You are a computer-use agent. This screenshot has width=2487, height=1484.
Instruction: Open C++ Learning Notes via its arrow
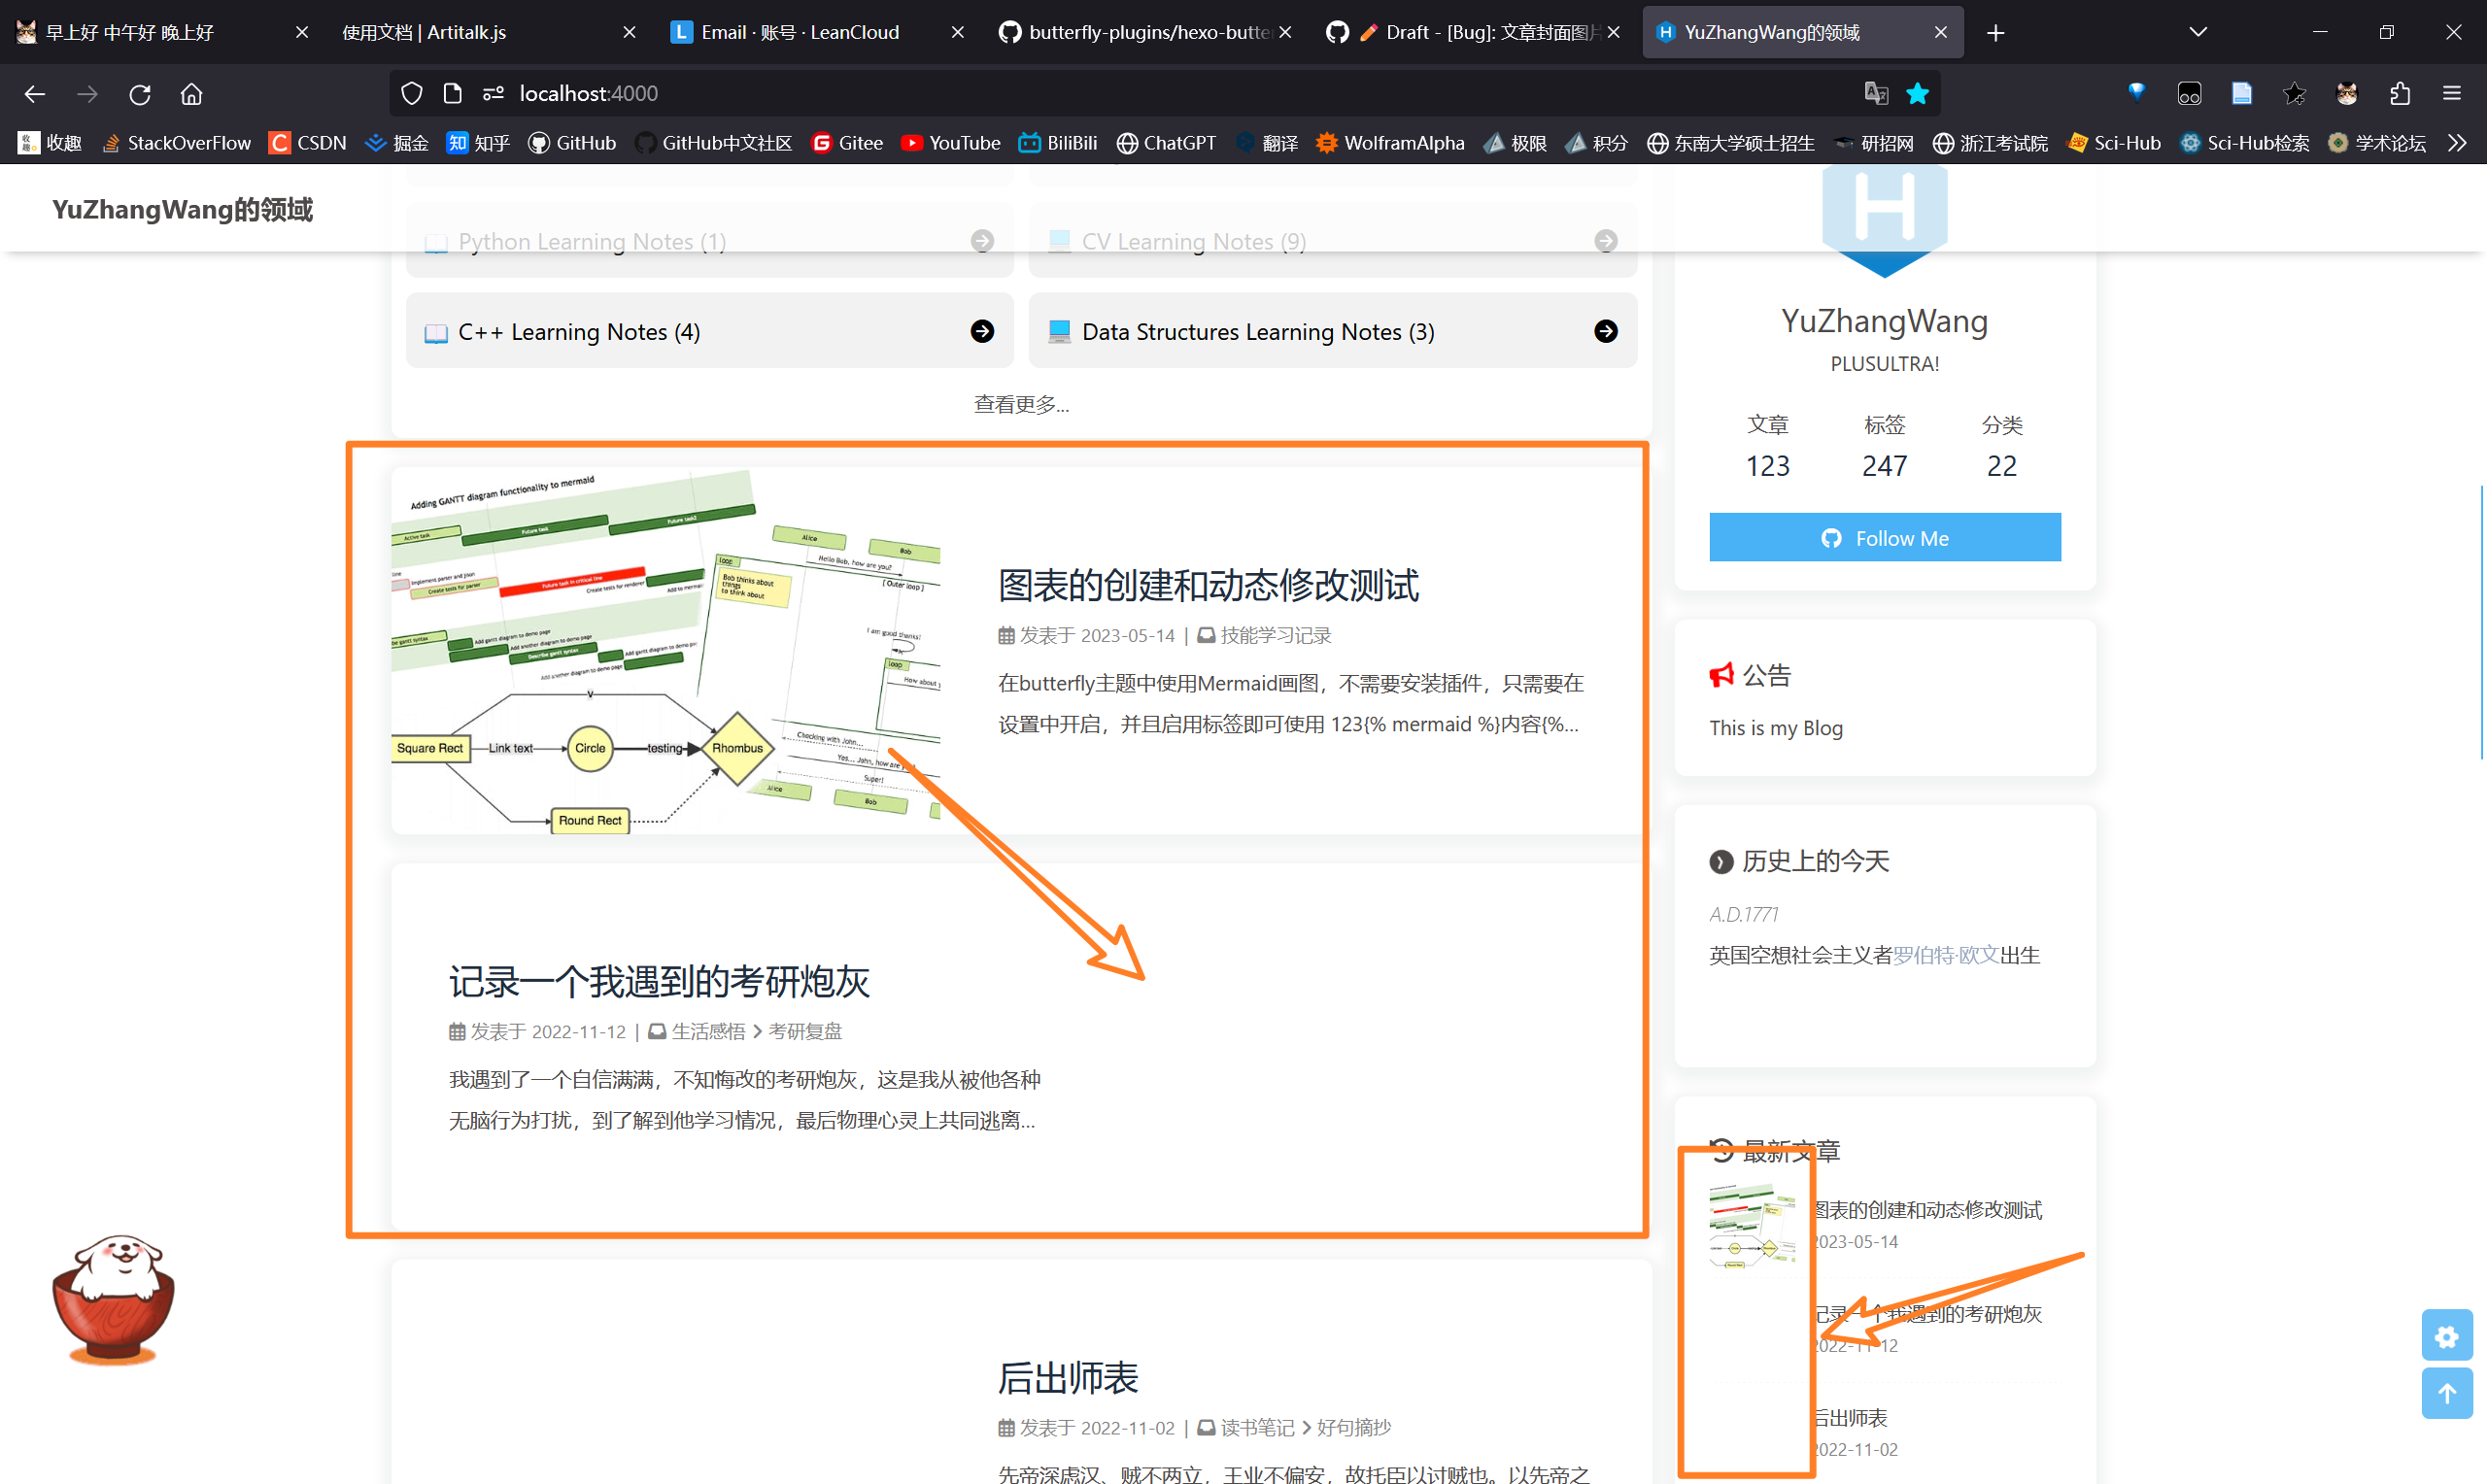coord(983,331)
